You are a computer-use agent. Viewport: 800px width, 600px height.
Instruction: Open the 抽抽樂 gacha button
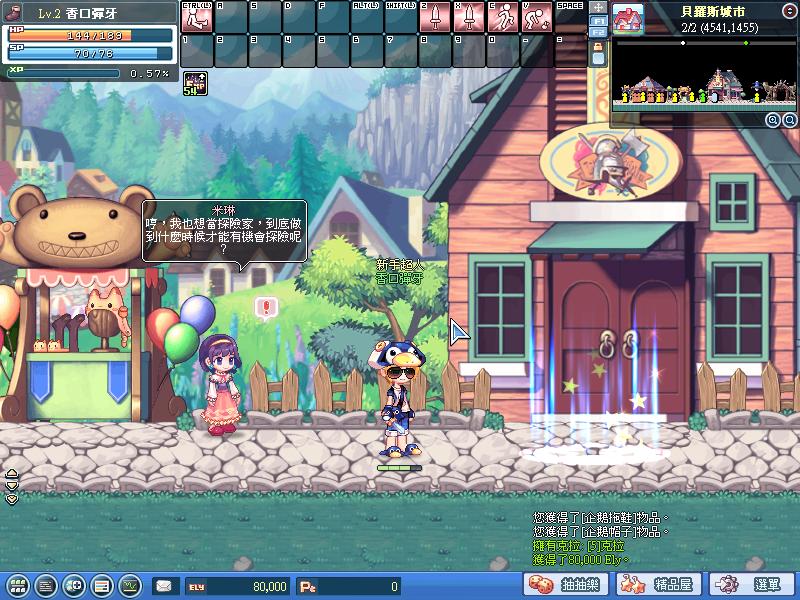[567, 584]
